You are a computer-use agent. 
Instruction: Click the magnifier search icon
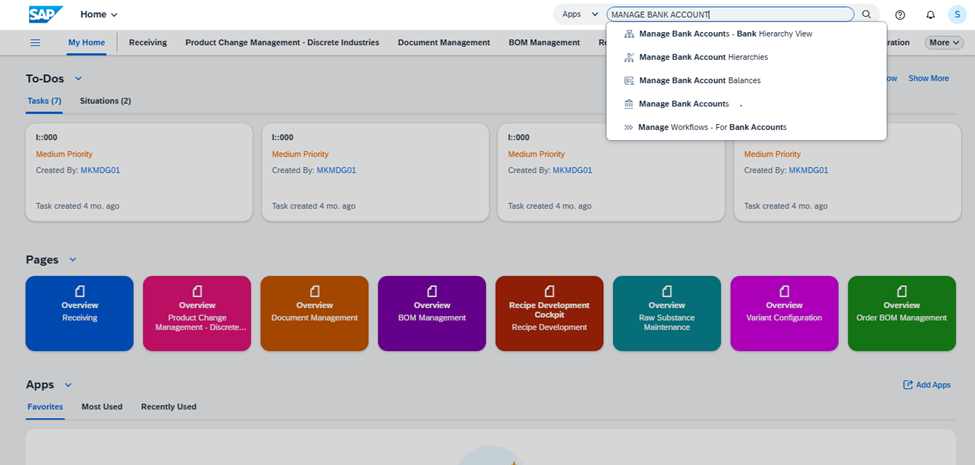click(x=866, y=14)
